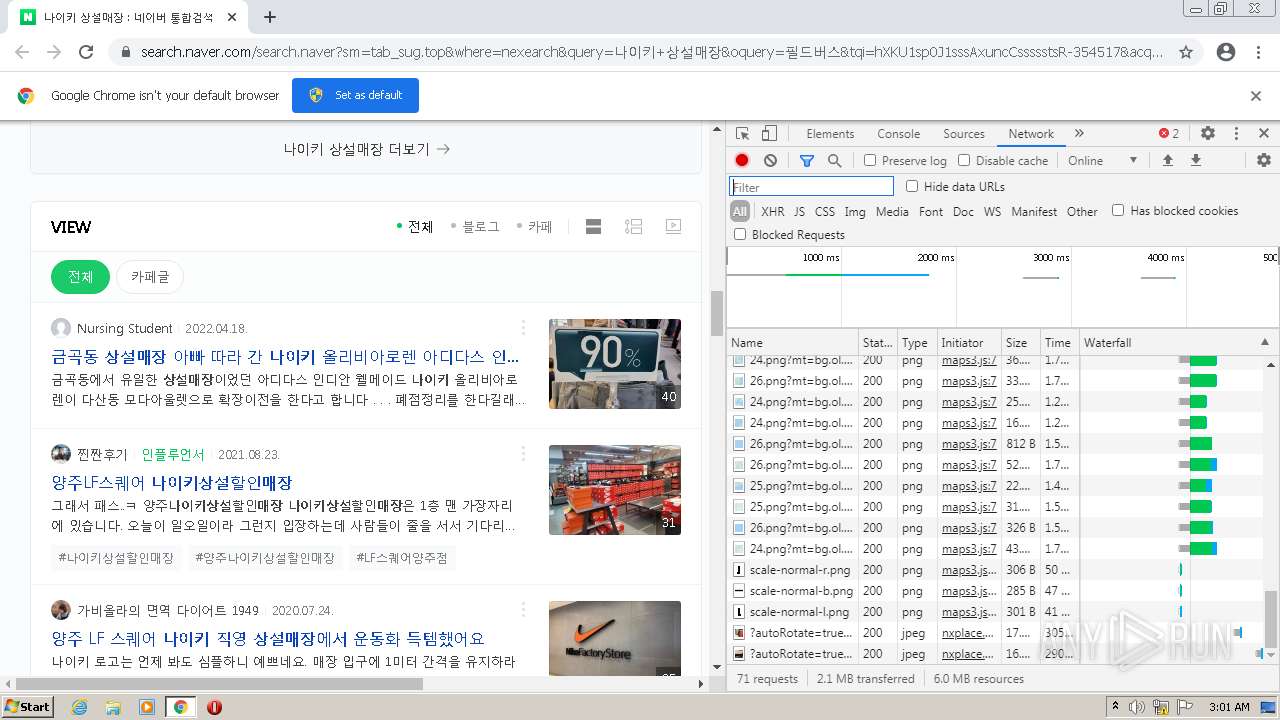Tick the Hide data URLs checkbox
Viewport: 1280px width, 720px height.
(912, 186)
